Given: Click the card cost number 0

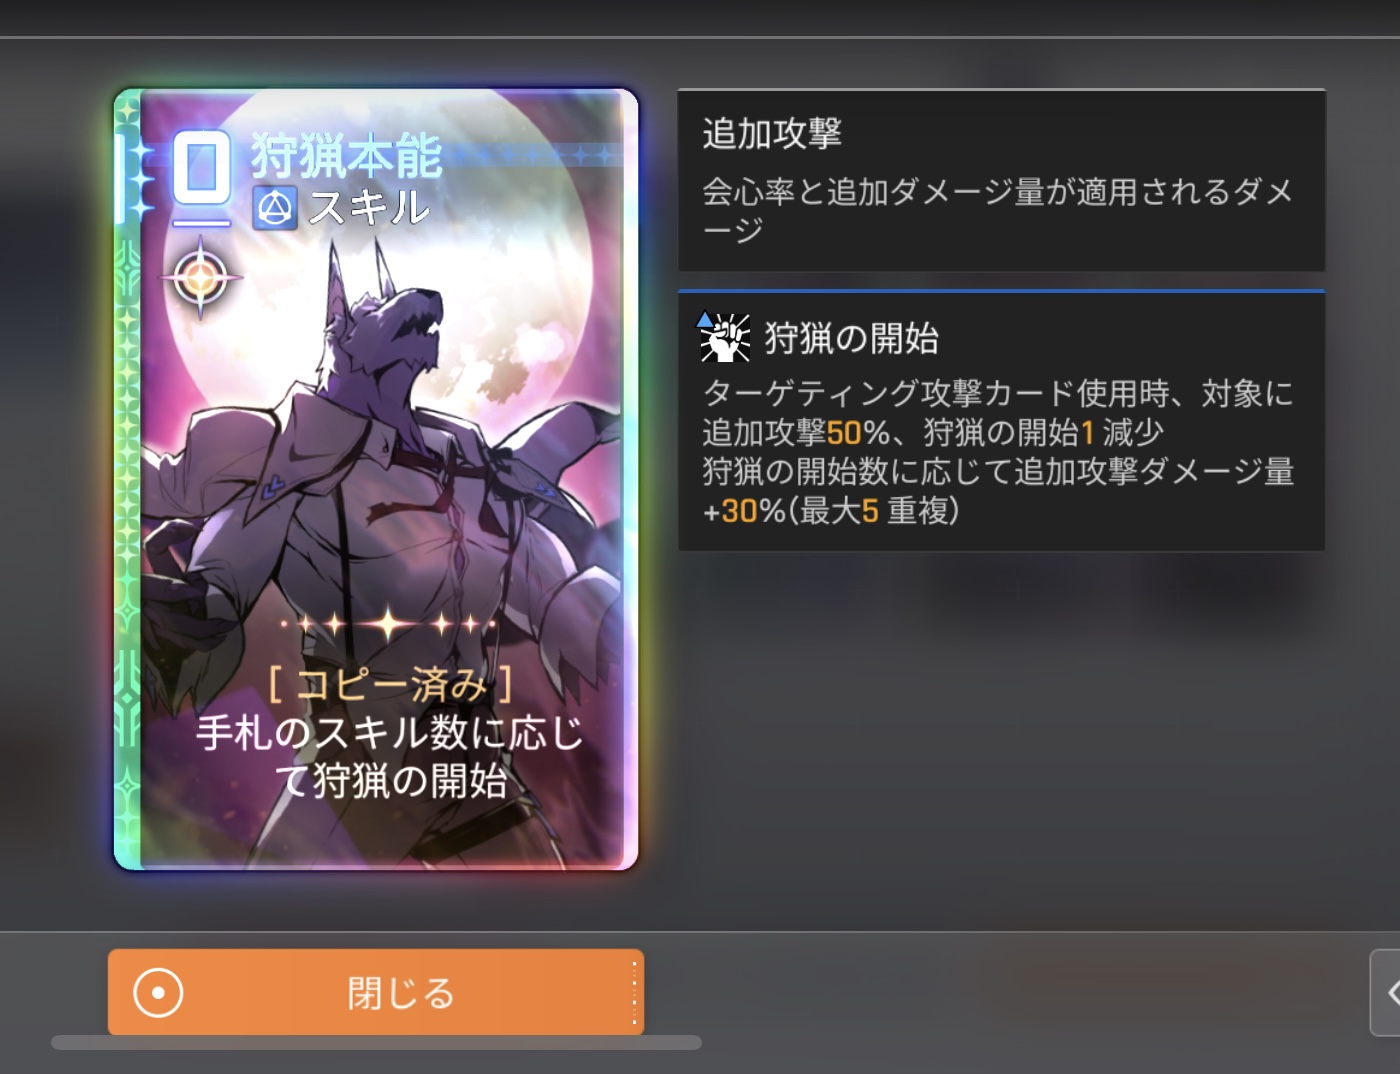Looking at the screenshot, I should pos(201,167).
